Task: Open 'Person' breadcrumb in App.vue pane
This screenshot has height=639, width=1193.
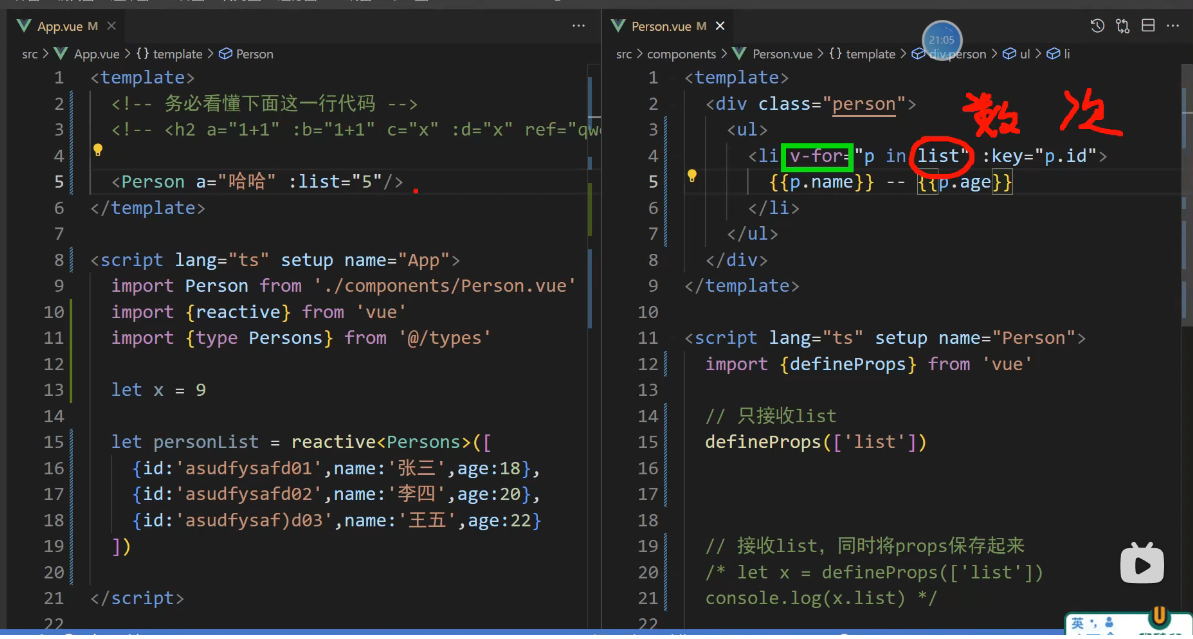Action: 254,54
